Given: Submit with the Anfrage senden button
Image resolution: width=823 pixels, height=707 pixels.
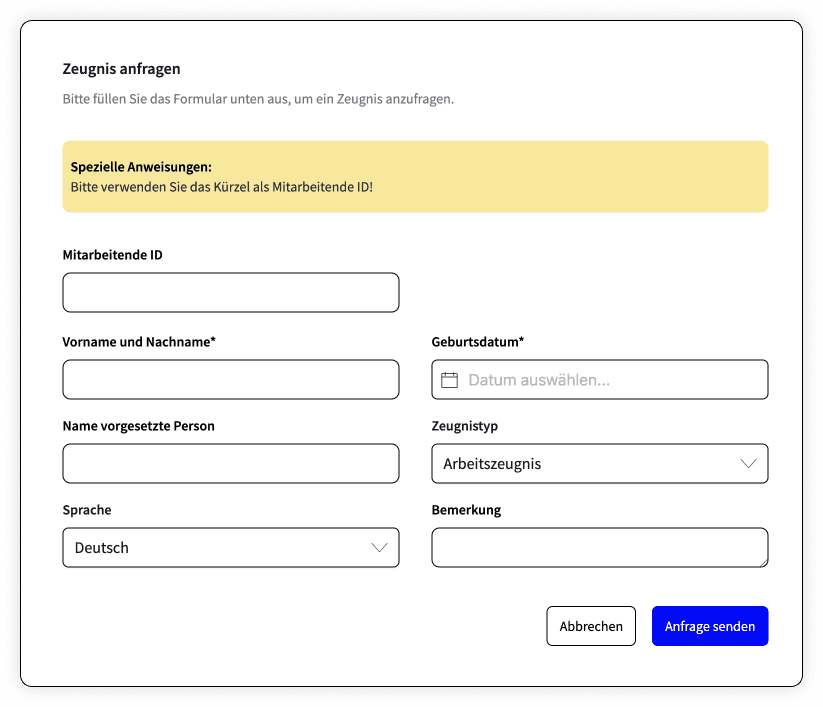Looking at the screenshot, I should (x=710, y=626).
